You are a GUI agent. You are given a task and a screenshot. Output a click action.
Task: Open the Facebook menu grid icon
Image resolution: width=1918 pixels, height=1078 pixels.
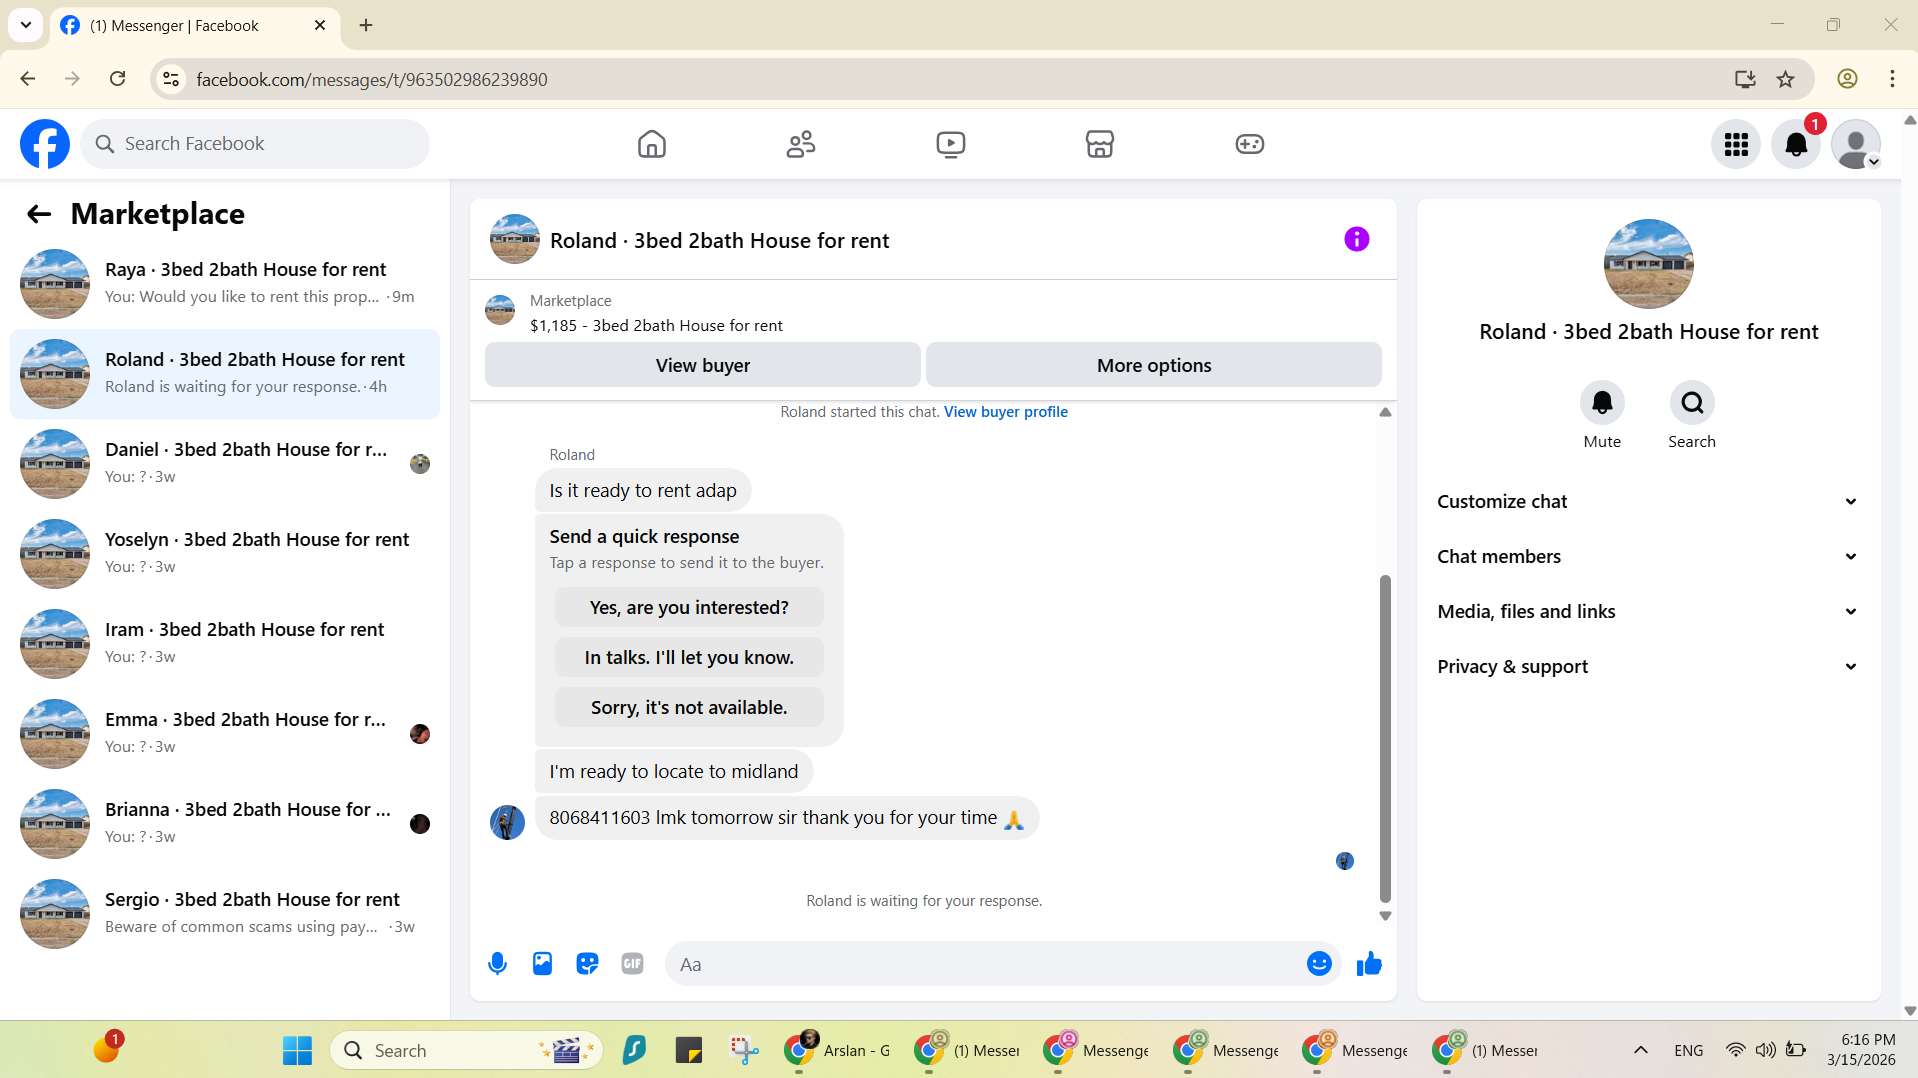(x=1736, y=145)
